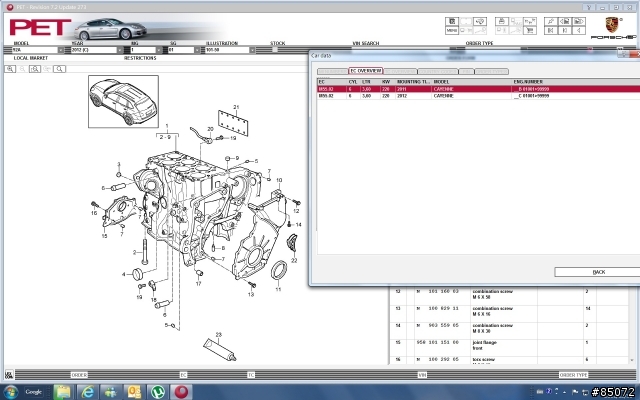Viewport: 640px width, 400px height.
Task: Click callout number 21 on the diagram
Action: point(236,107)
